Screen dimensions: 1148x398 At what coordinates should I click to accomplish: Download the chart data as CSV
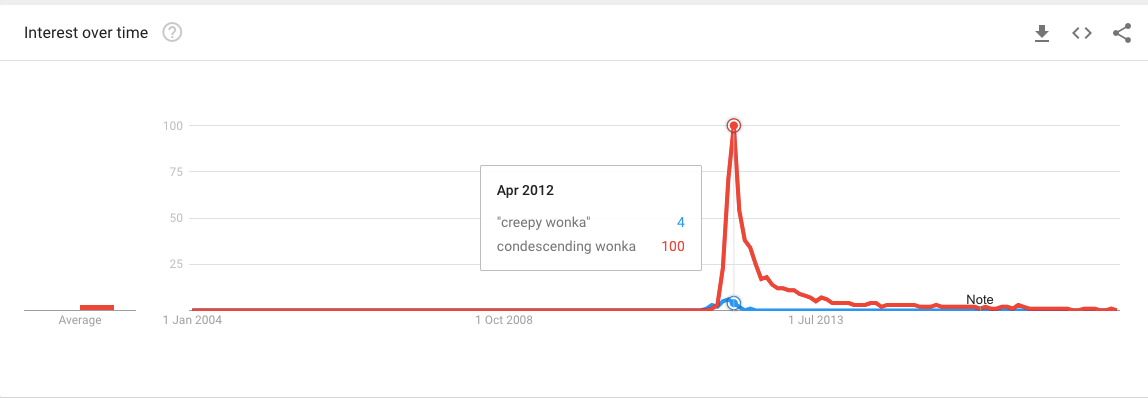1041,33
